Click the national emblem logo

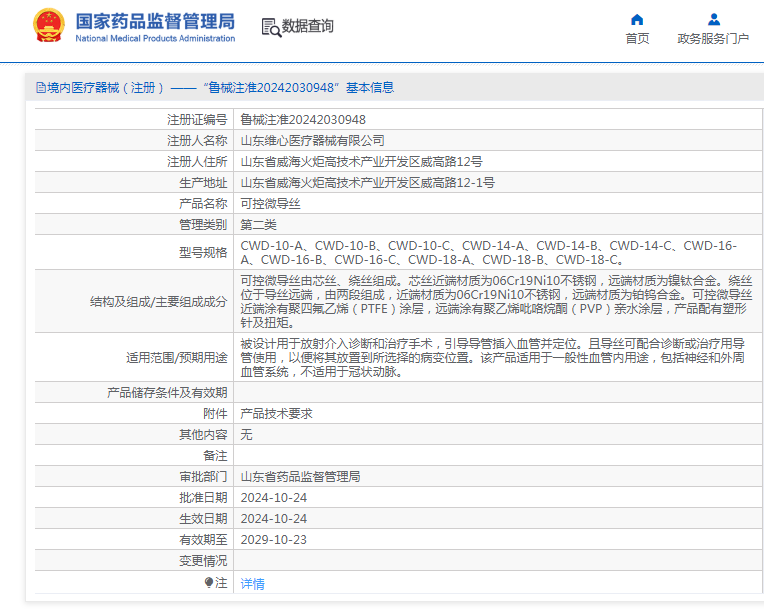(48, 25)
